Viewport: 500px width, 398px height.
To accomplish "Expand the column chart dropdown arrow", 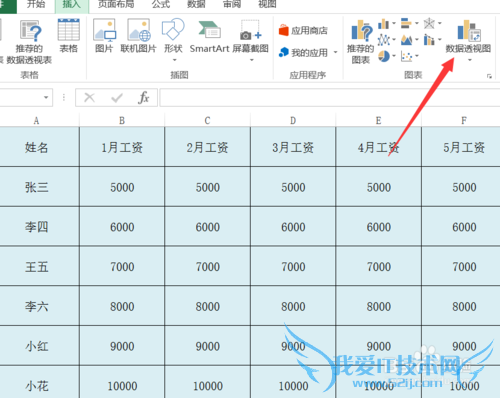I will [394, 23].
